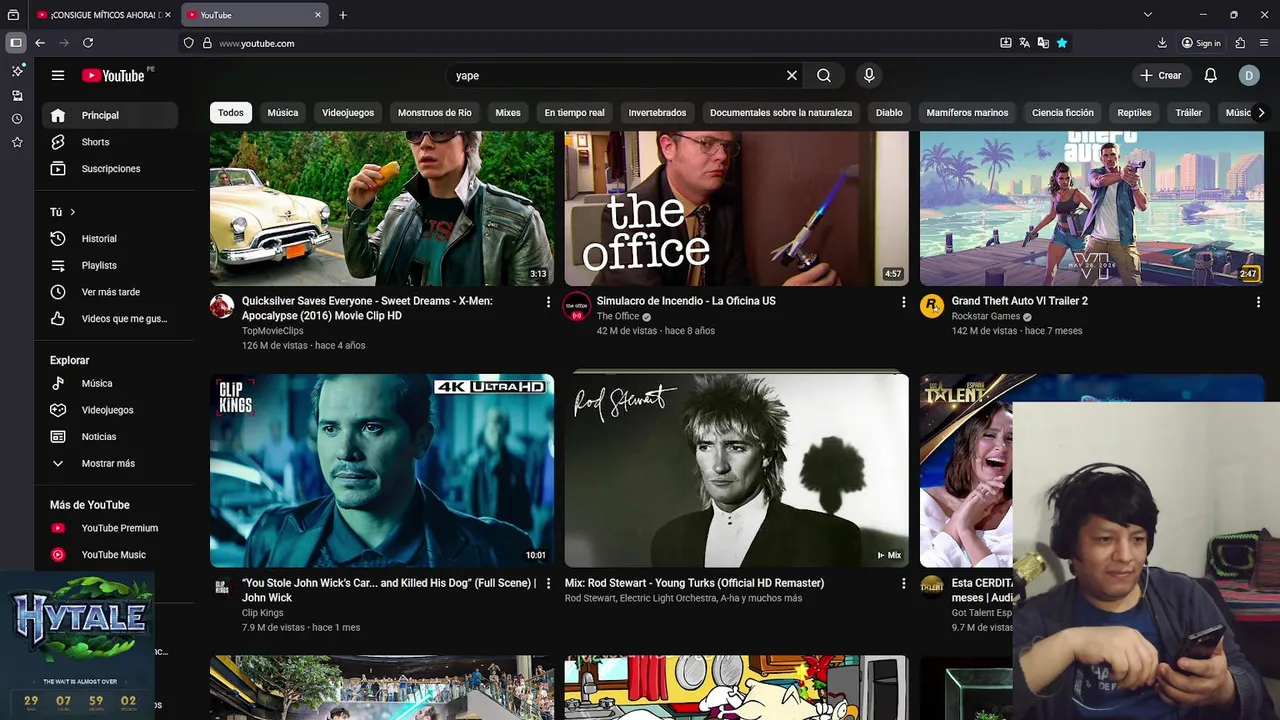Explore the Videojuegos category
Screen dimensions: 1280x720
click(110, 410)
